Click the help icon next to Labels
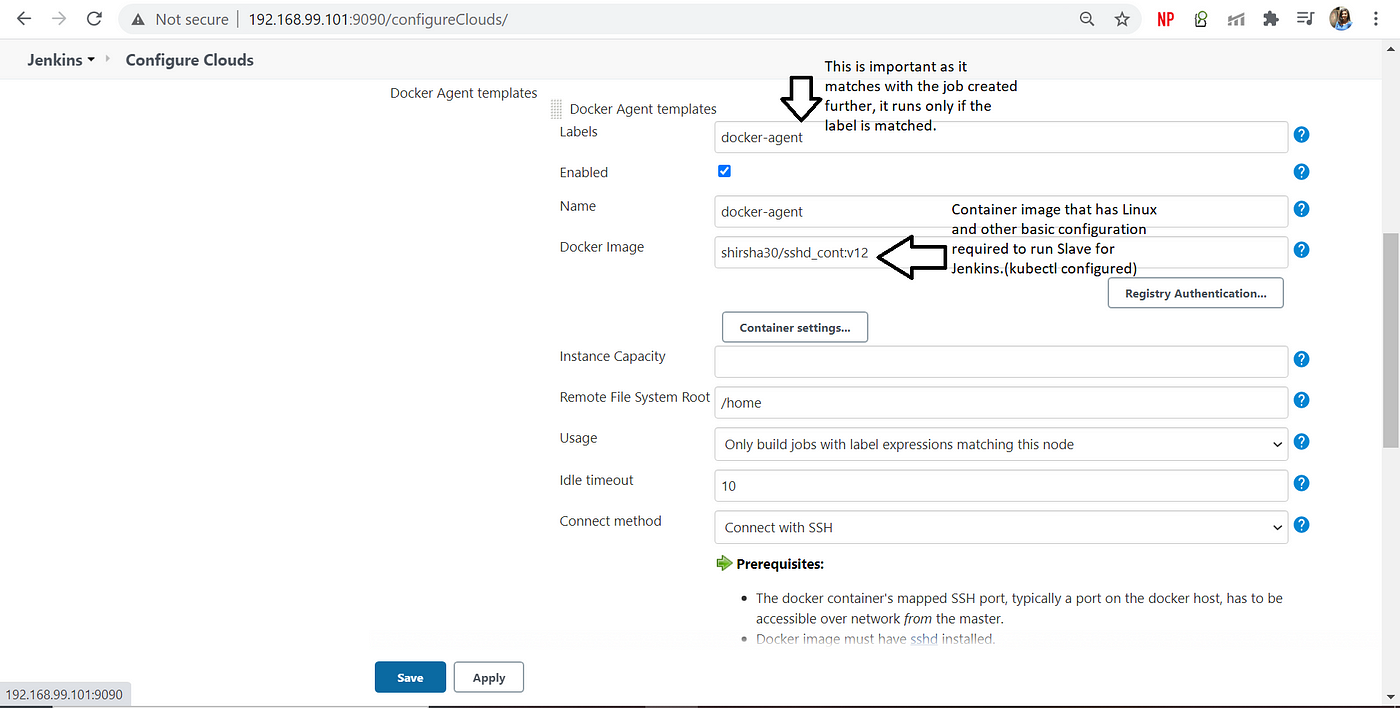This screenshot has width=1400, height=708. [x=1302, y=135]
